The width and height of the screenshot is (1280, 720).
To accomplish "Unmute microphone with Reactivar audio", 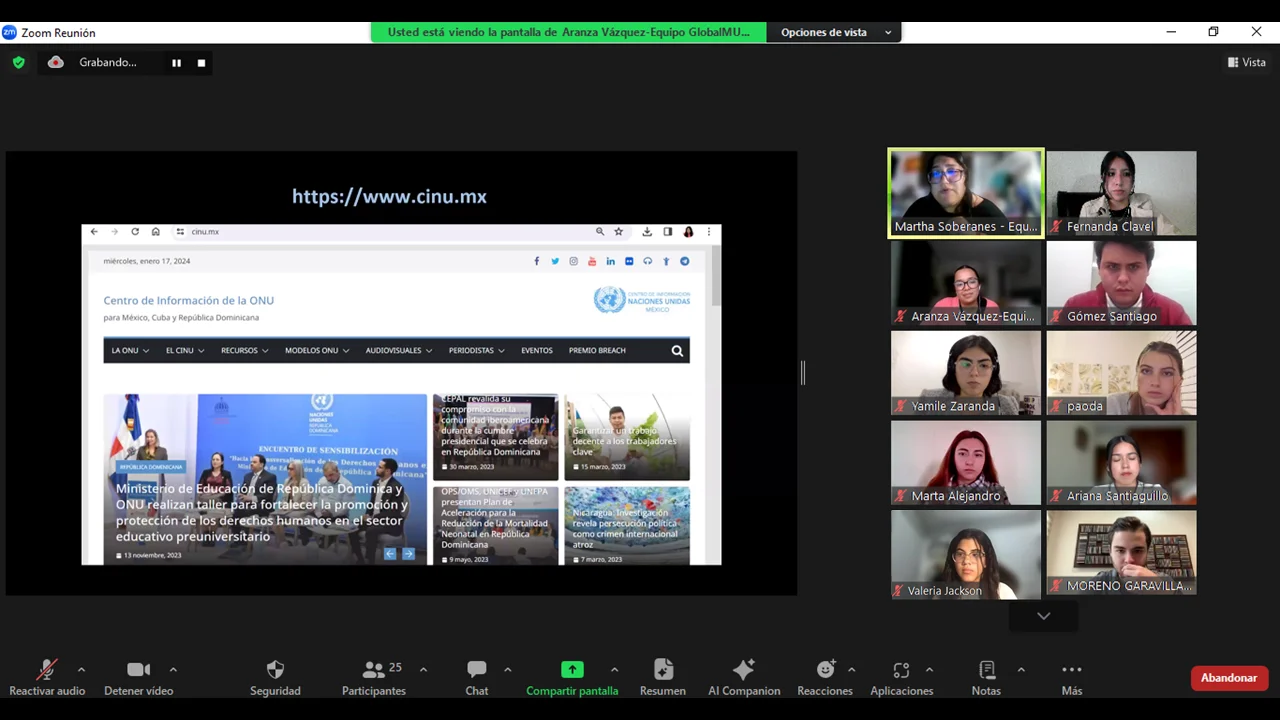I will [47, 670].
